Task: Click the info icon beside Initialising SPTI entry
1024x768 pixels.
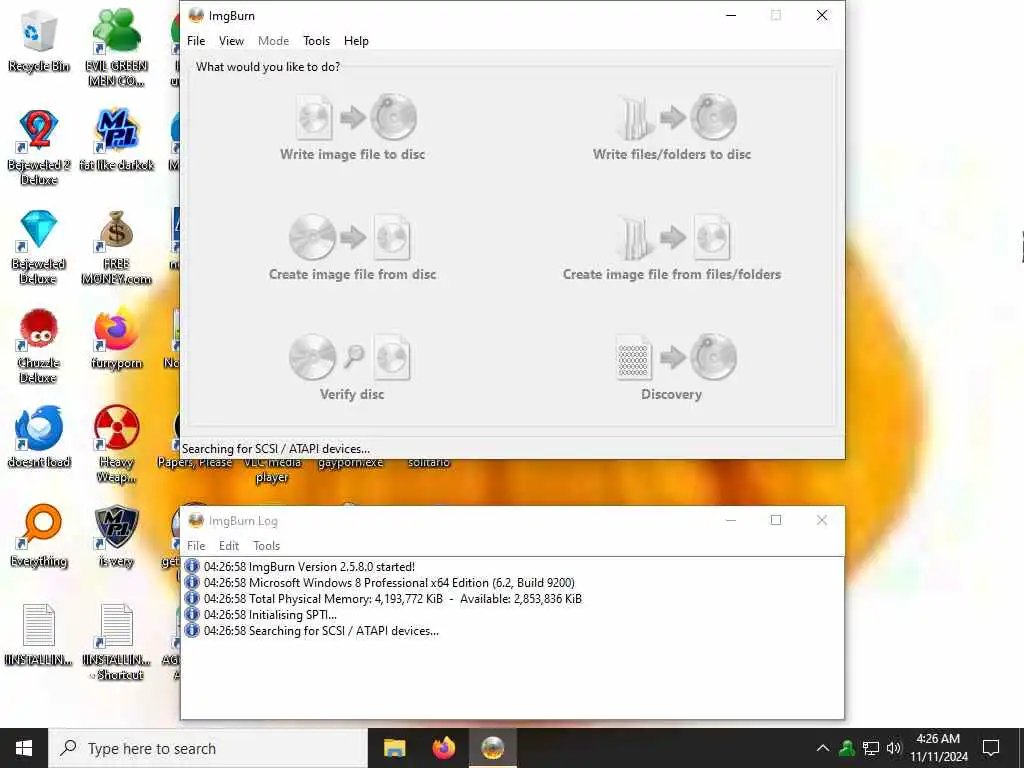Action: (x=192, y=615)
